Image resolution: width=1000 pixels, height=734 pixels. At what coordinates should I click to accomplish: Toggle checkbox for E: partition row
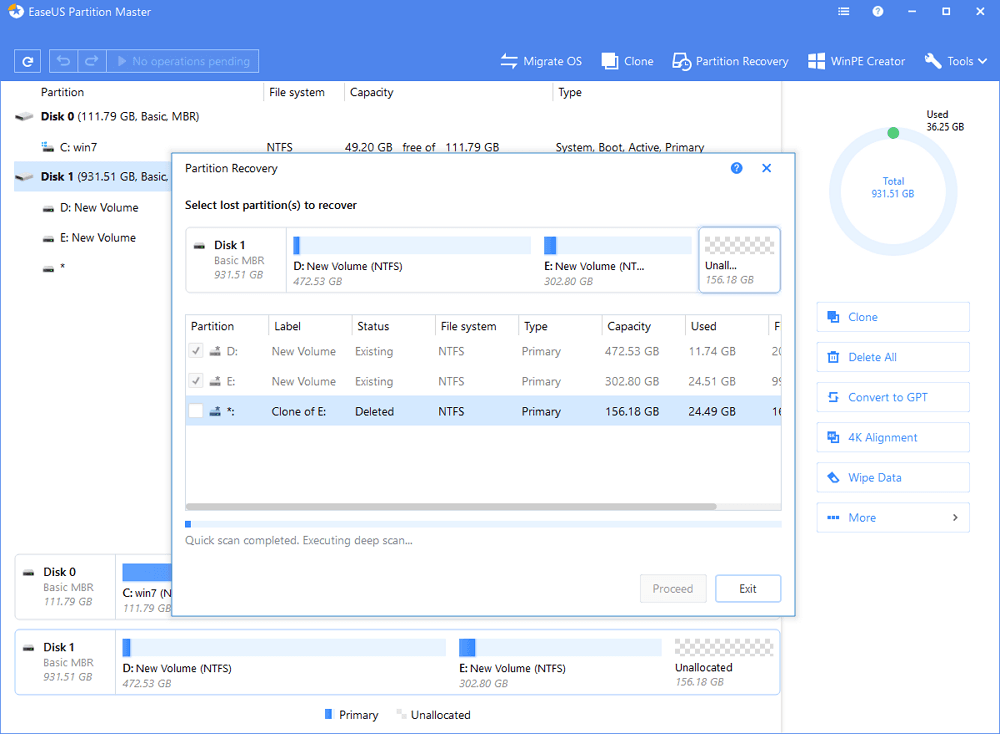(x=196, y=381)
